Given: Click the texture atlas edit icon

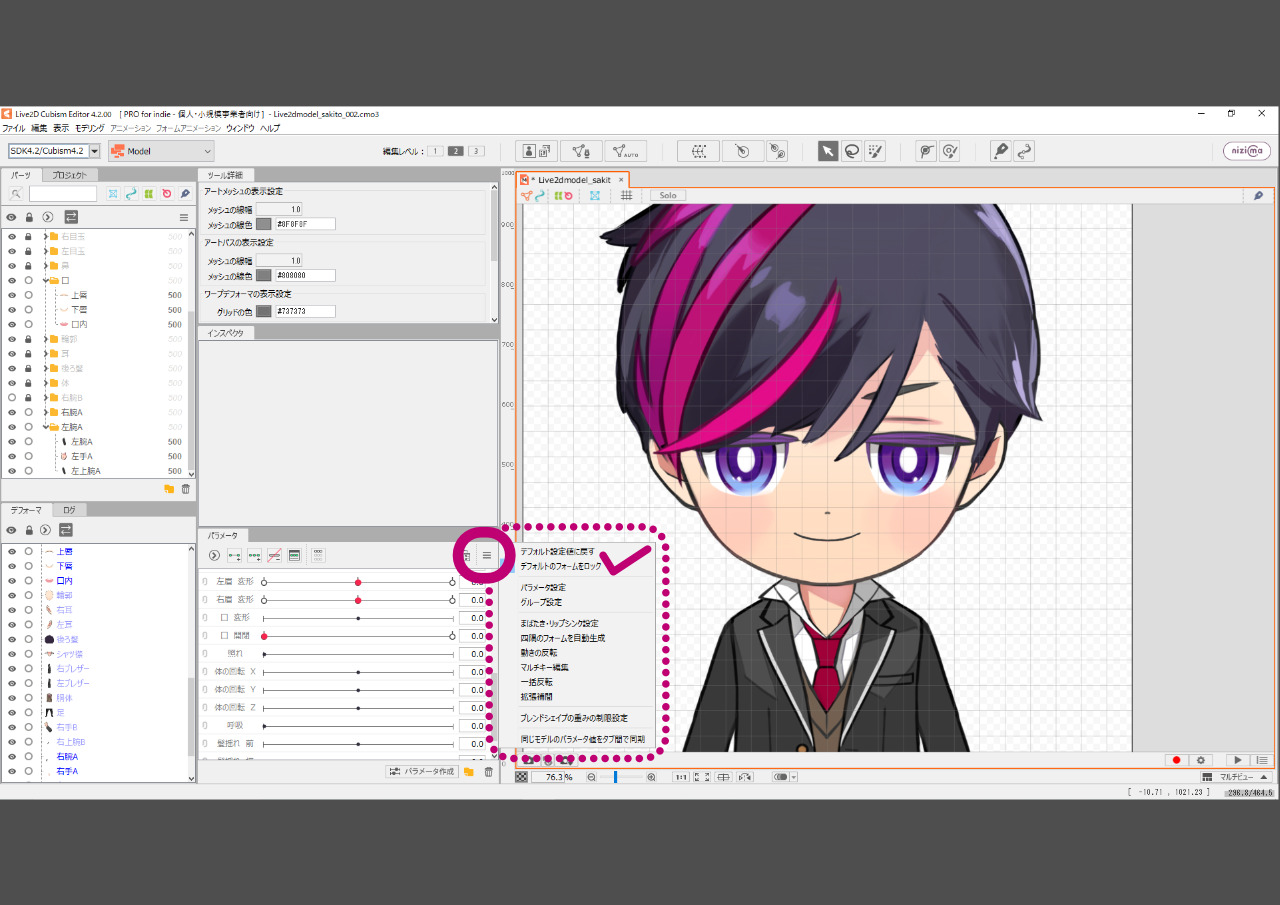Looking at the screenshot, I should click(x=537, y=151).
